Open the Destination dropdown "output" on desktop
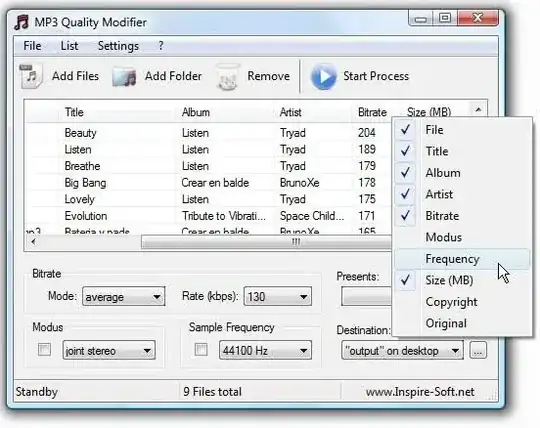Image resolution: width=540 pixels, height=428 pixels. point(402,351)
